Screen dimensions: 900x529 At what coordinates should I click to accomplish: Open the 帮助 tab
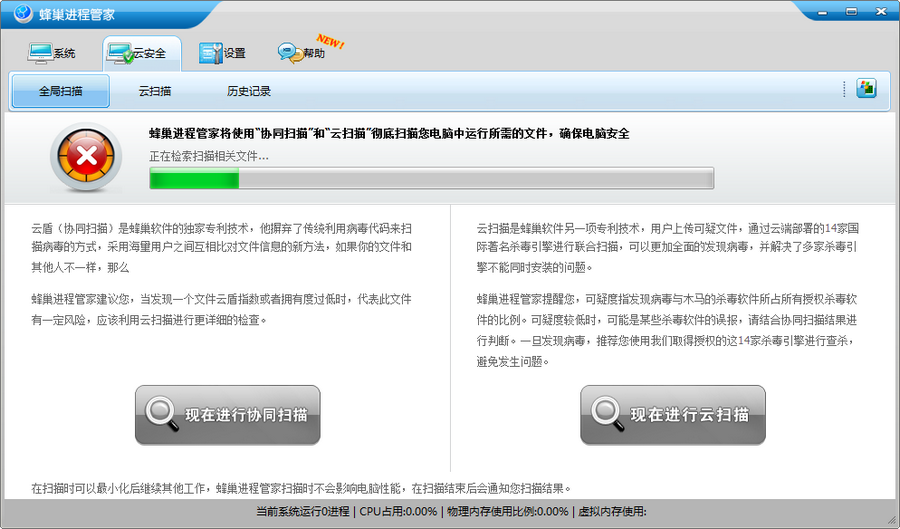pos(302,53)
